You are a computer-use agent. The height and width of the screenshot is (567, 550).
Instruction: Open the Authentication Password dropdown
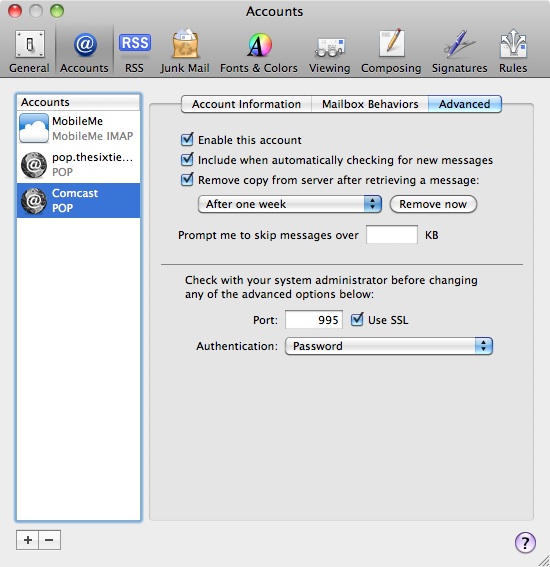pos(389,346)
